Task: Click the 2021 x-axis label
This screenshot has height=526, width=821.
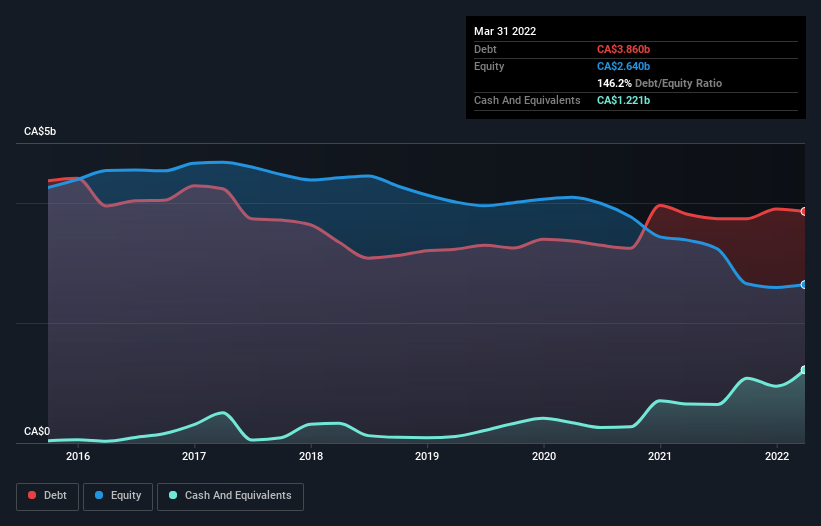Action: tap(660, 456)
